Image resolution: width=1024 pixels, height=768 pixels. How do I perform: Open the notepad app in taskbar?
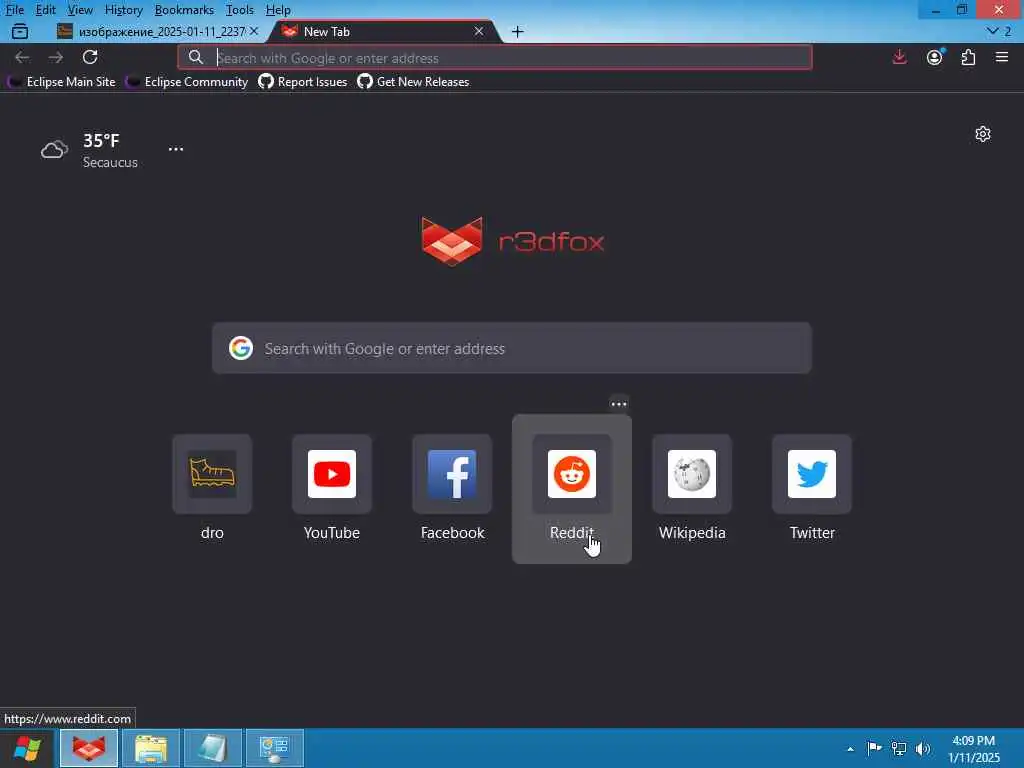[213, 748]
